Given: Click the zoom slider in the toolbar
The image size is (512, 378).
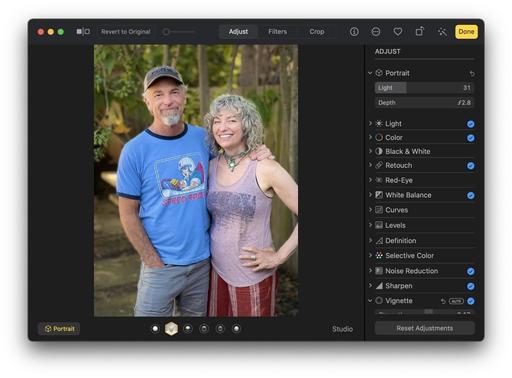Looking at the screenshot, I should 179,32.
